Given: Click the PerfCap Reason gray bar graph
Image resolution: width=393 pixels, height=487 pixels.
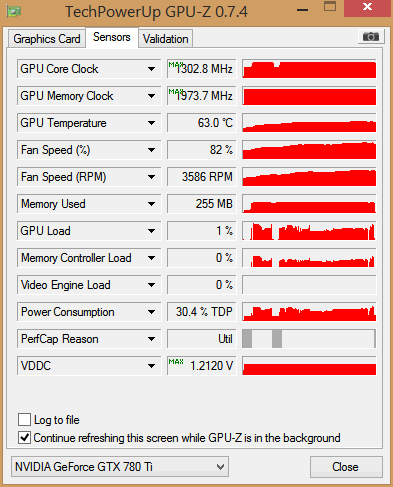Looking at the screenshot, I should [x=309, y=339].
